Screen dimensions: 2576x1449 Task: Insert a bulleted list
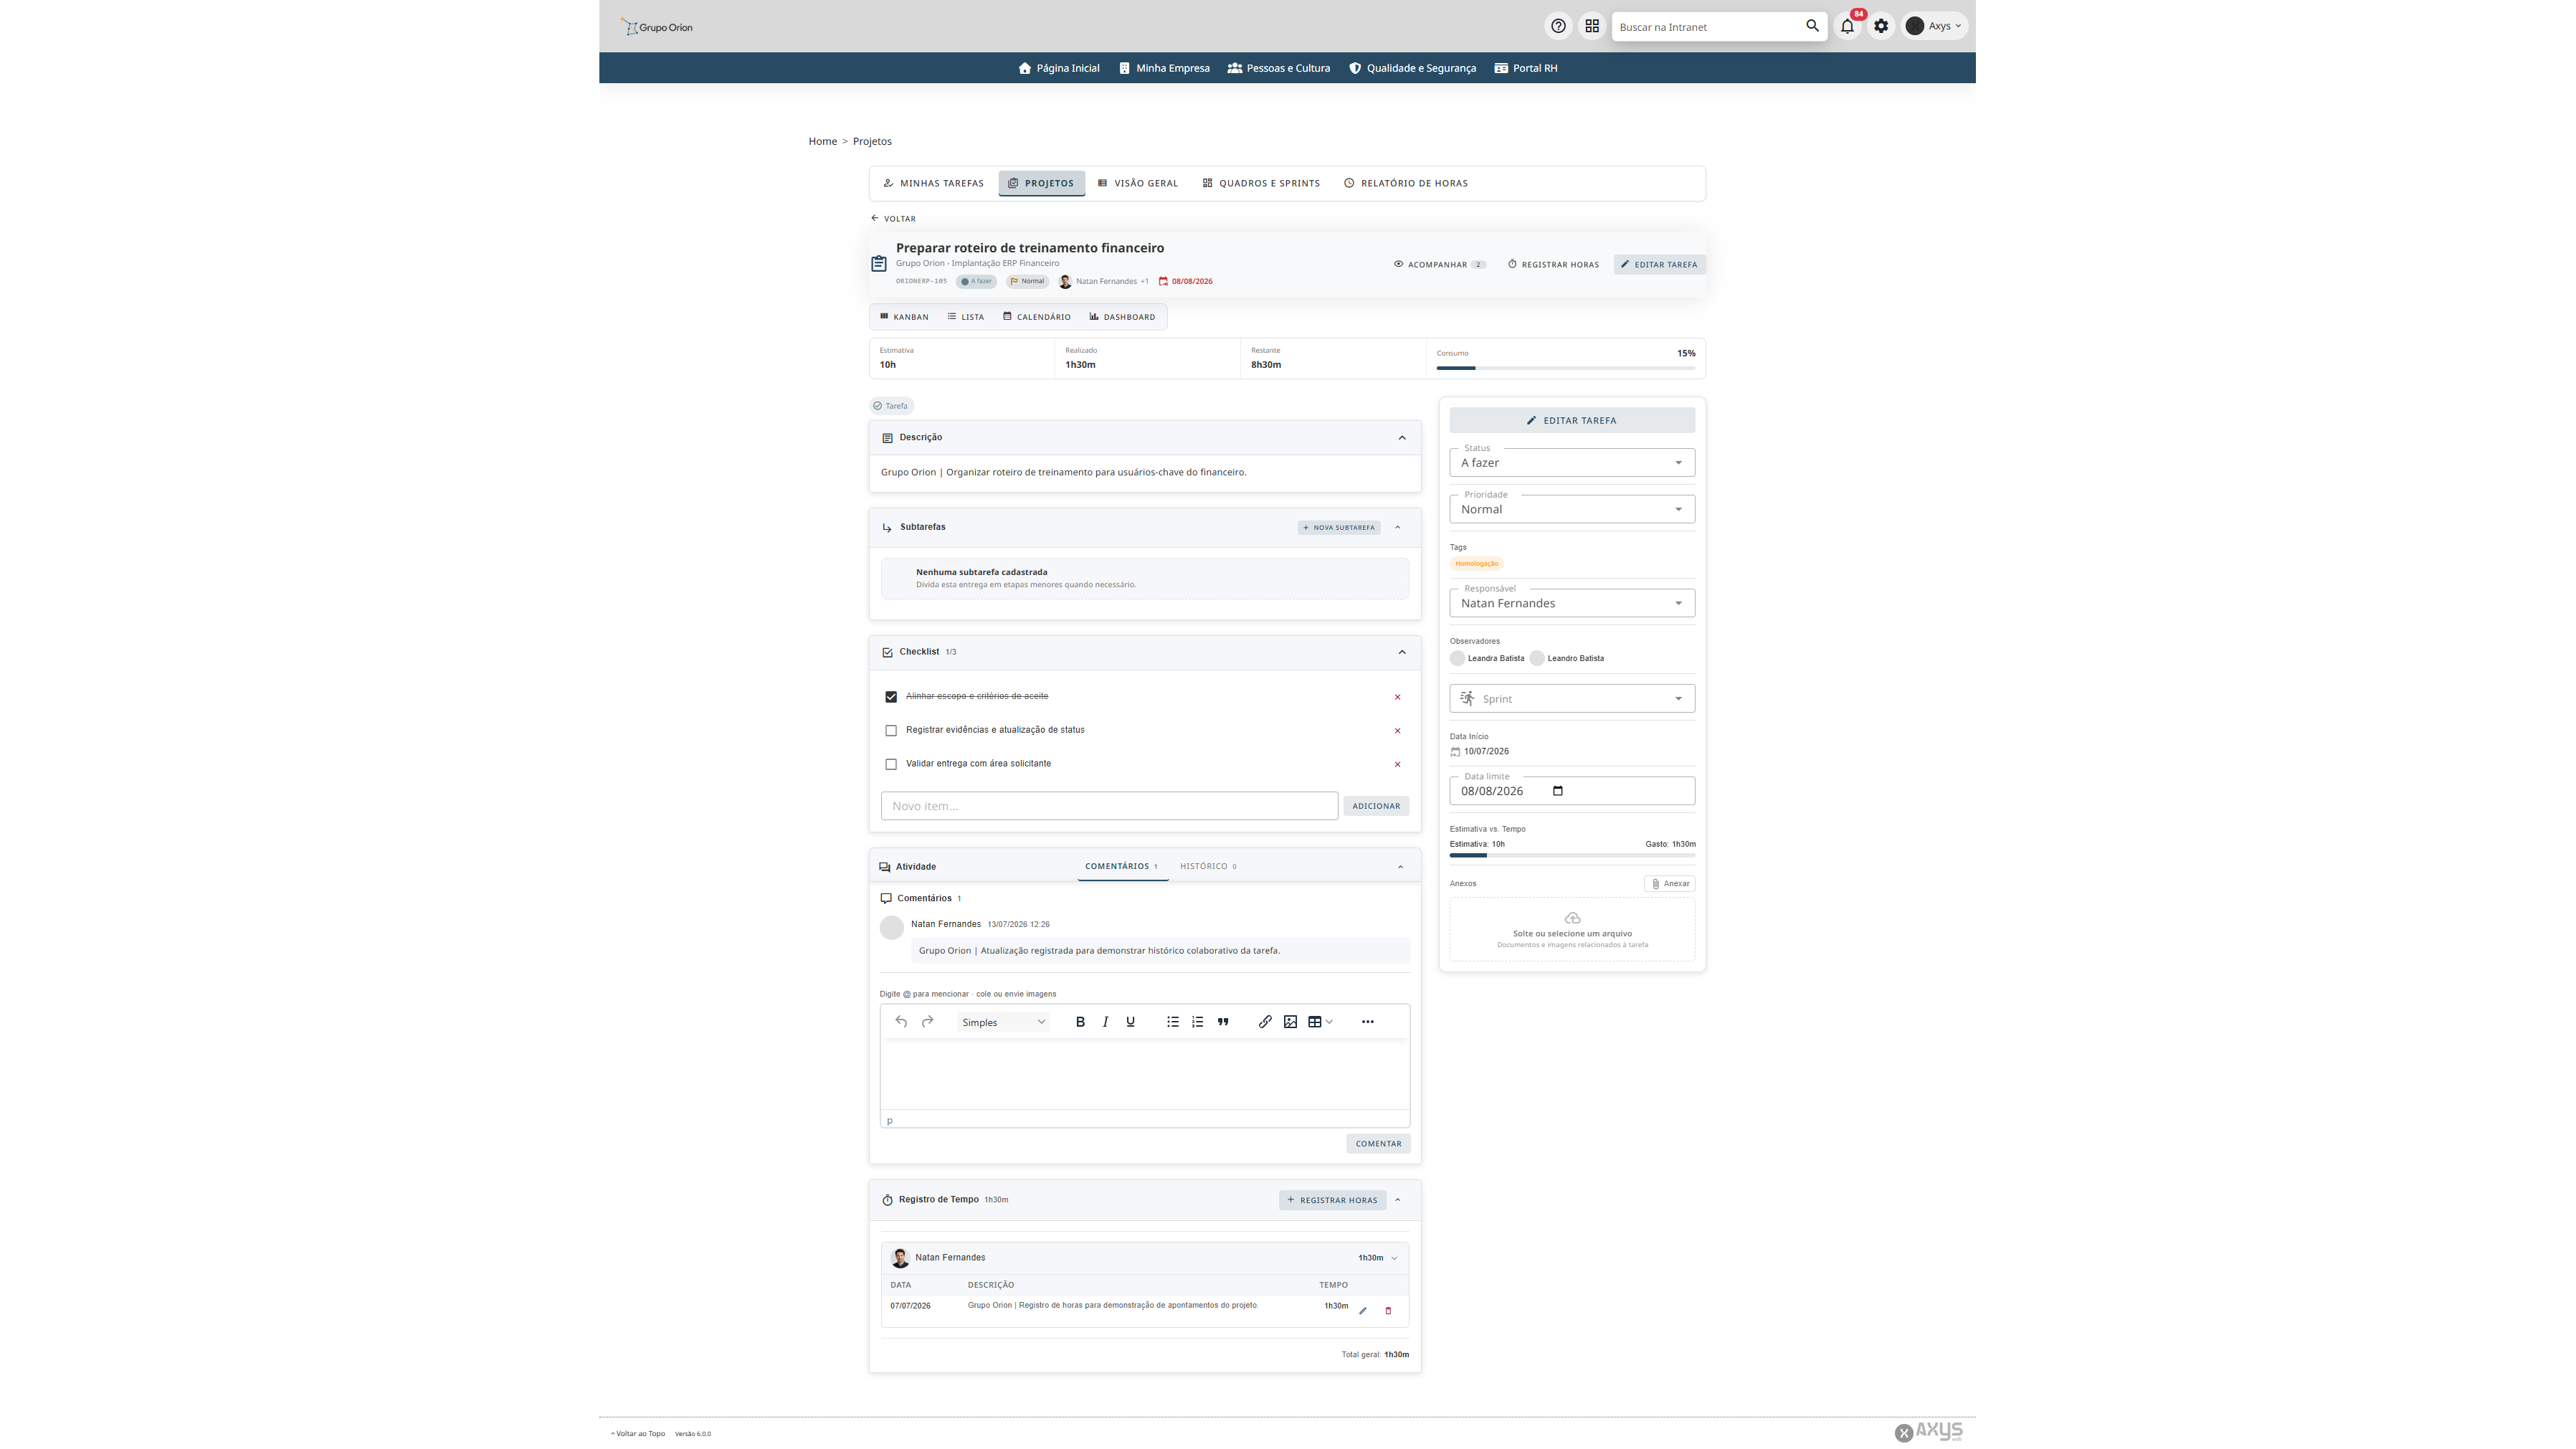pos(1172,1021)
